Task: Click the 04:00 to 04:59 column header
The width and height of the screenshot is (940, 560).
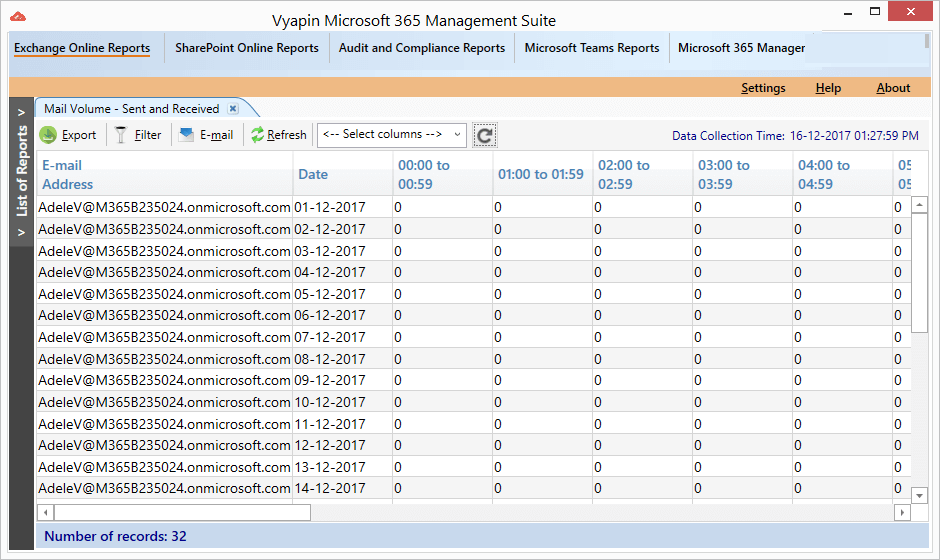Action: click(843, 174)
